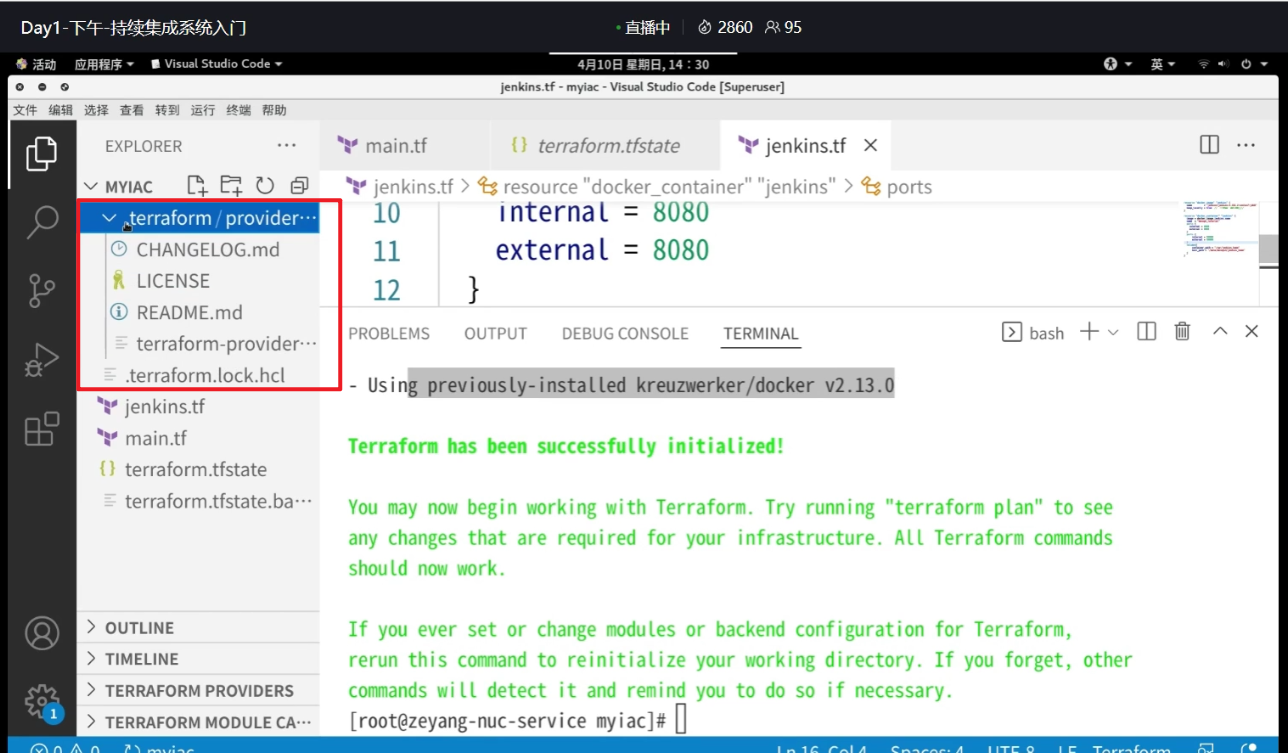Switch to the terraform.tfstate editor tab
Screen dimensions: 1288x753
(x=605, y=145)
